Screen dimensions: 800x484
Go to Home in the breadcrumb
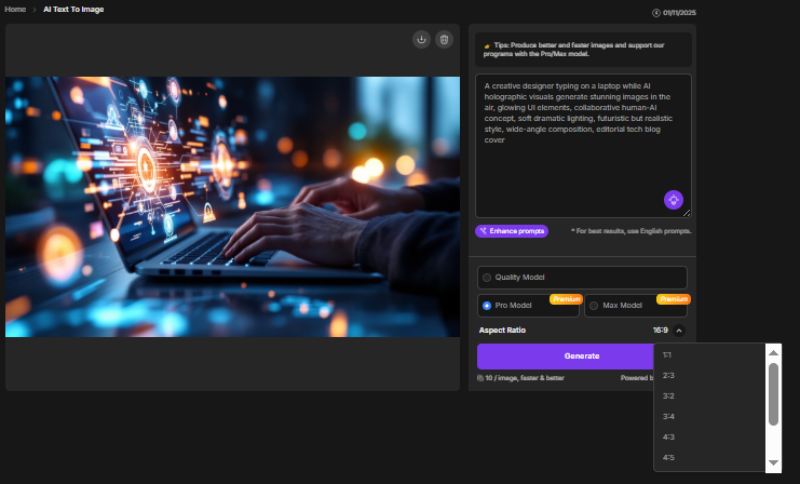(x=15, y=9)
